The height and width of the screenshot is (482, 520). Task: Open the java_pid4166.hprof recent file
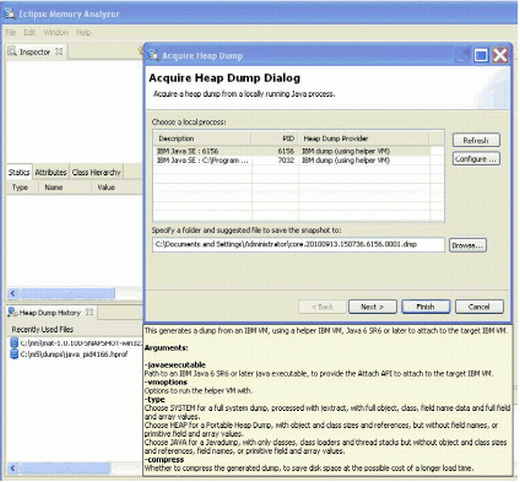coord(74,354)
